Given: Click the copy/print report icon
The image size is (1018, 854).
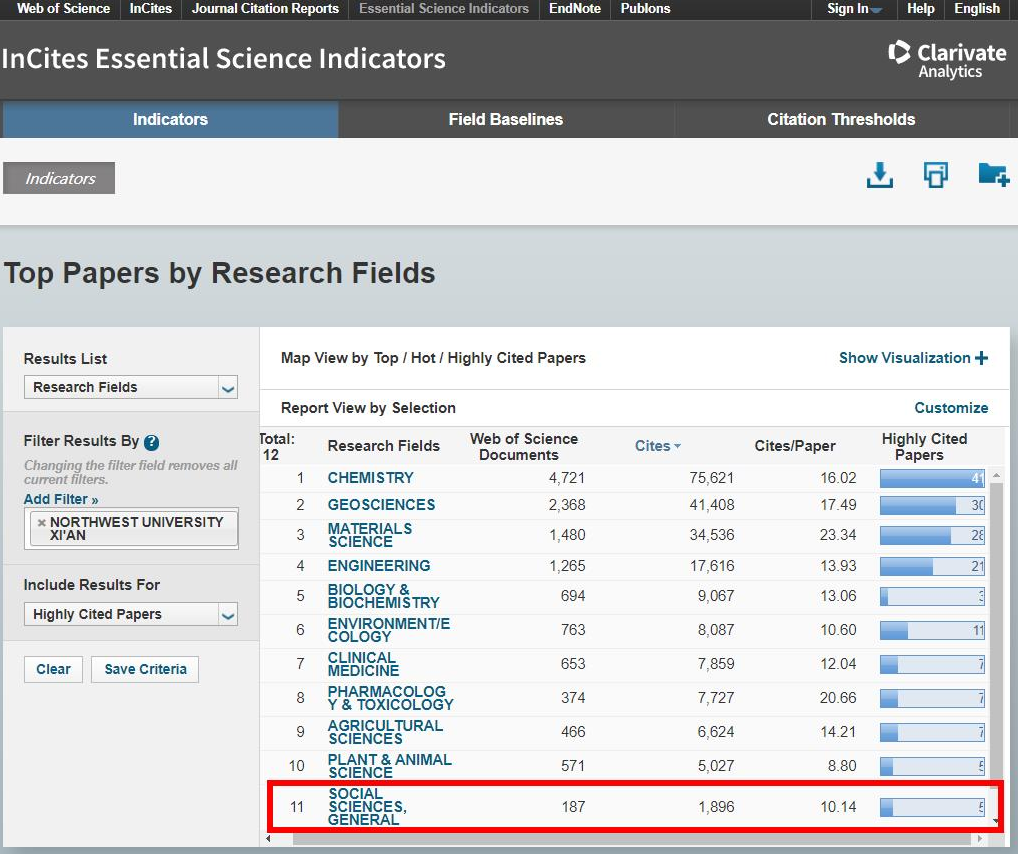Looking at the screenshot, I should (x=935, y=176).
